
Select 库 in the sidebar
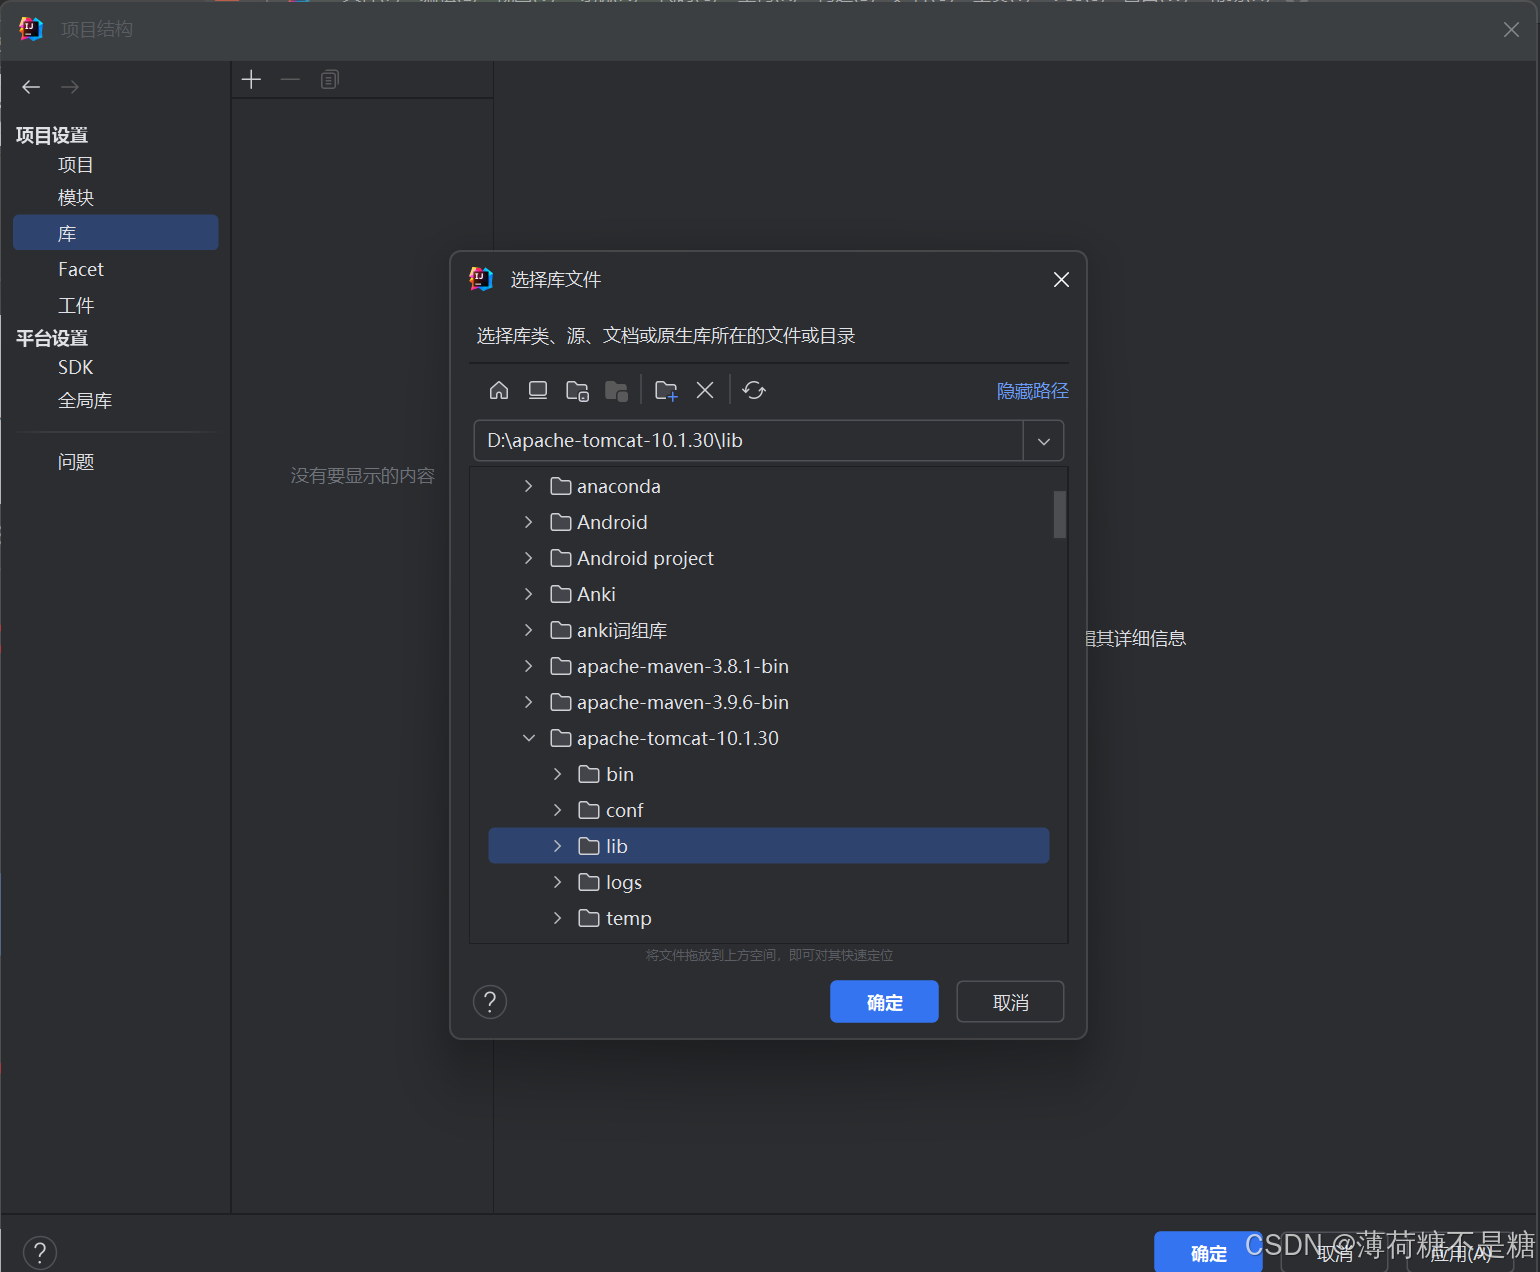point(116,233)
